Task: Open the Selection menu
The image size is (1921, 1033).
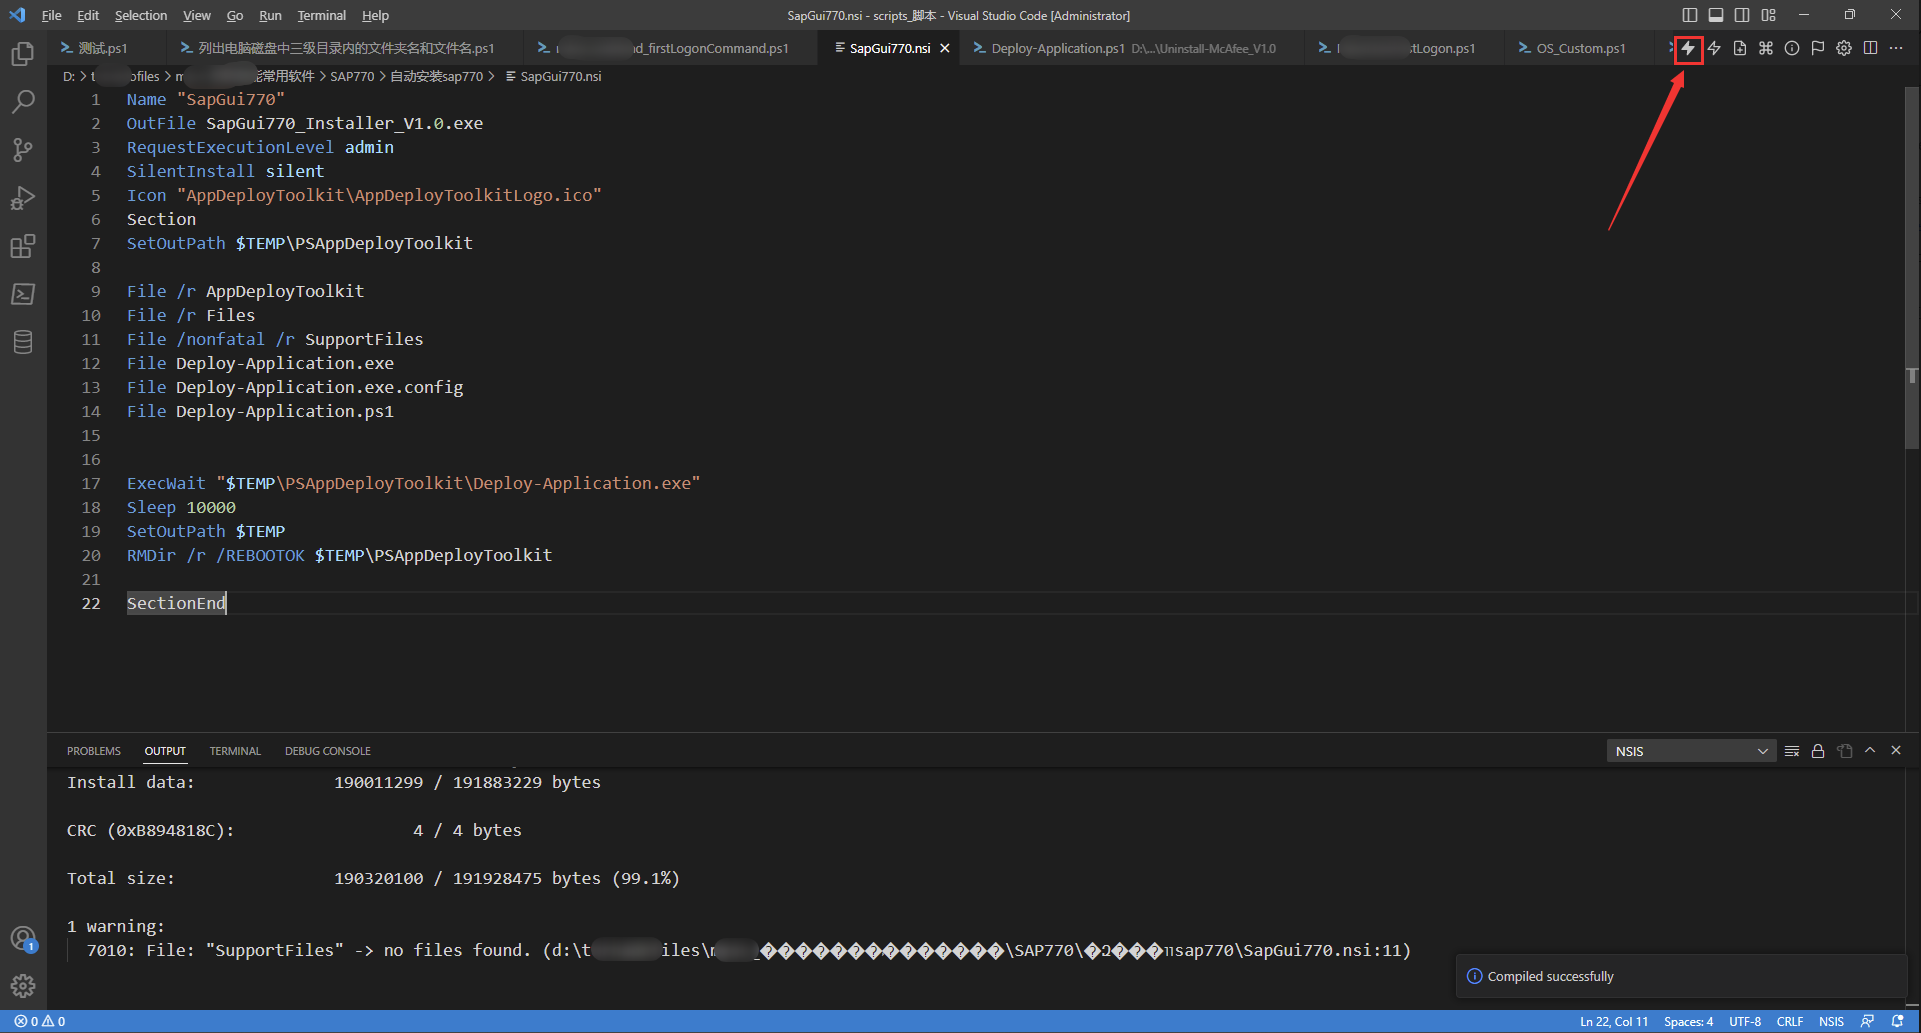Action: pos(141,15)
